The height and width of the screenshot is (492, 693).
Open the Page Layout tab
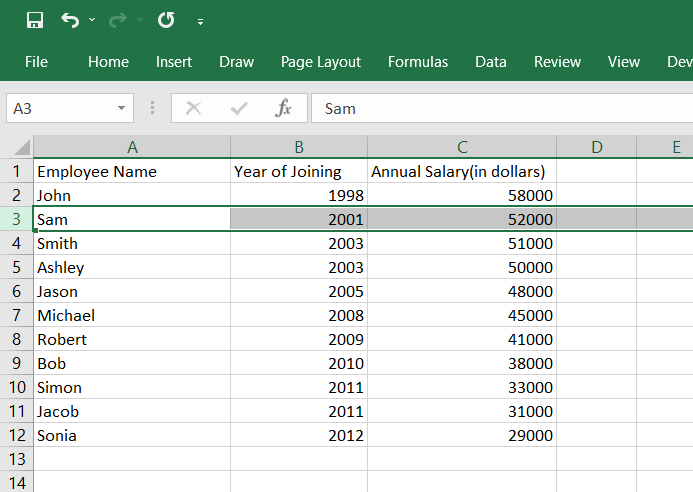pyautogui.click(x=321, y=62)
